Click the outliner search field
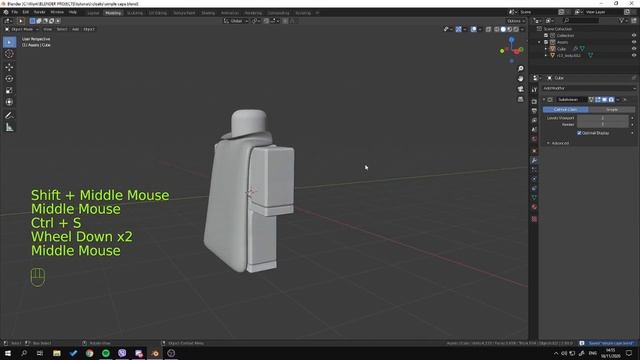This screenshot has height=360, width=640. pyautogui.click(x=581, y=20)
